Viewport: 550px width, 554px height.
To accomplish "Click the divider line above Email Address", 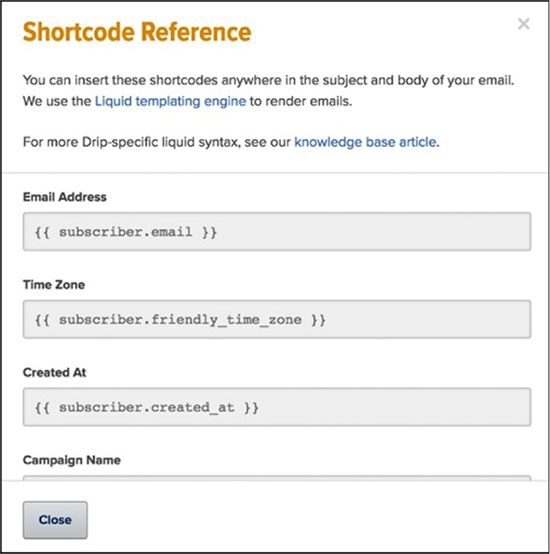I will click(x=275, y=173).
